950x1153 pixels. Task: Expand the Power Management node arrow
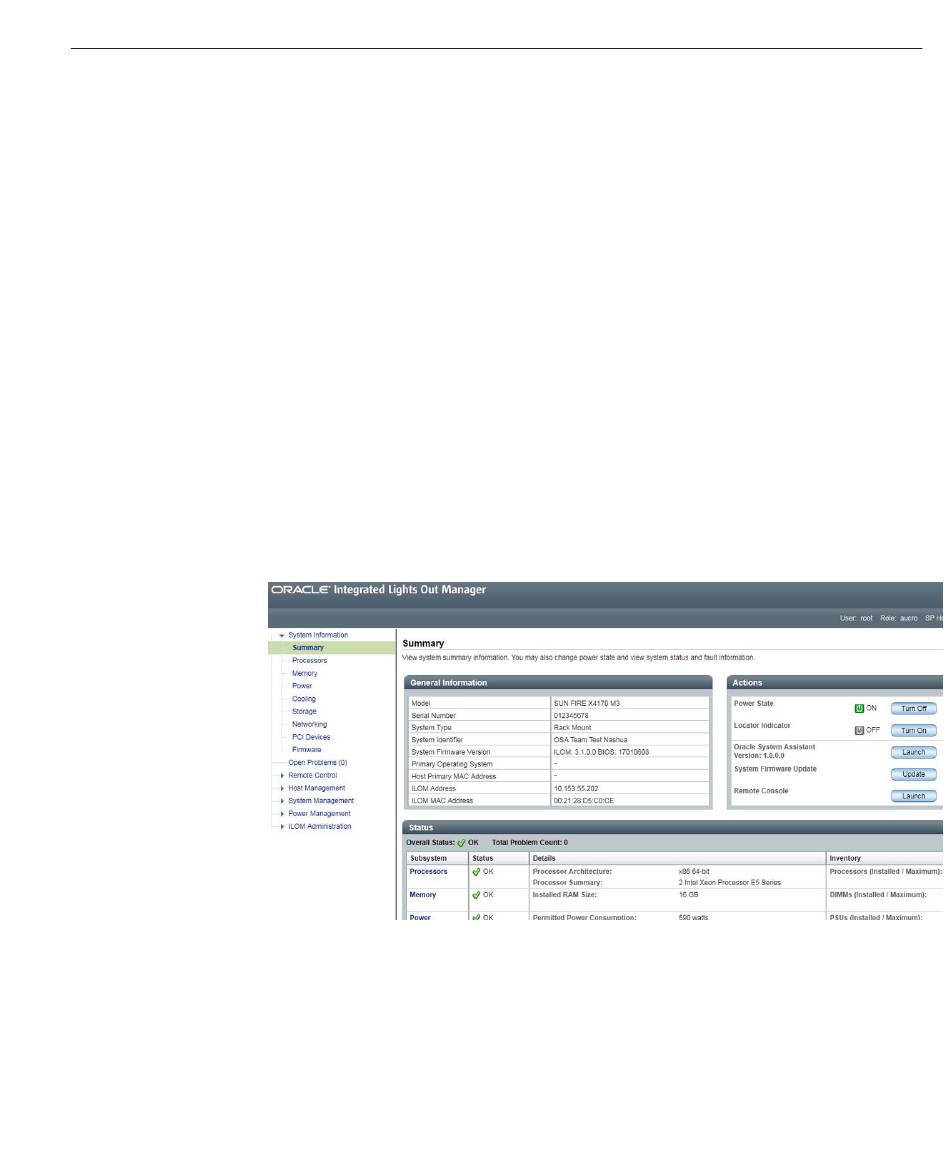pos(282,814)
